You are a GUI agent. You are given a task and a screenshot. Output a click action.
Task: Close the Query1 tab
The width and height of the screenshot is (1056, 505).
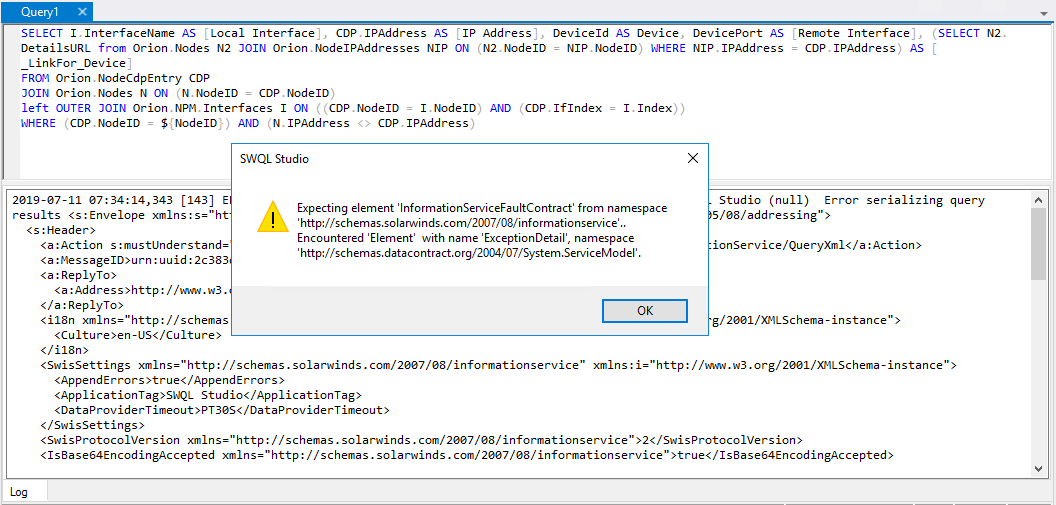coord(81,11)
